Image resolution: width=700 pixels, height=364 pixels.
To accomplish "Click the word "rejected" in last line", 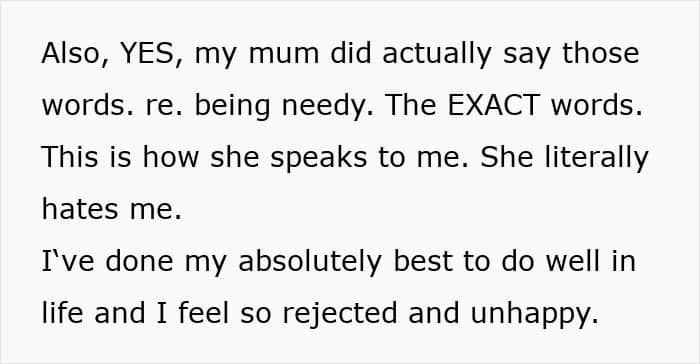I will pos(340,314).
